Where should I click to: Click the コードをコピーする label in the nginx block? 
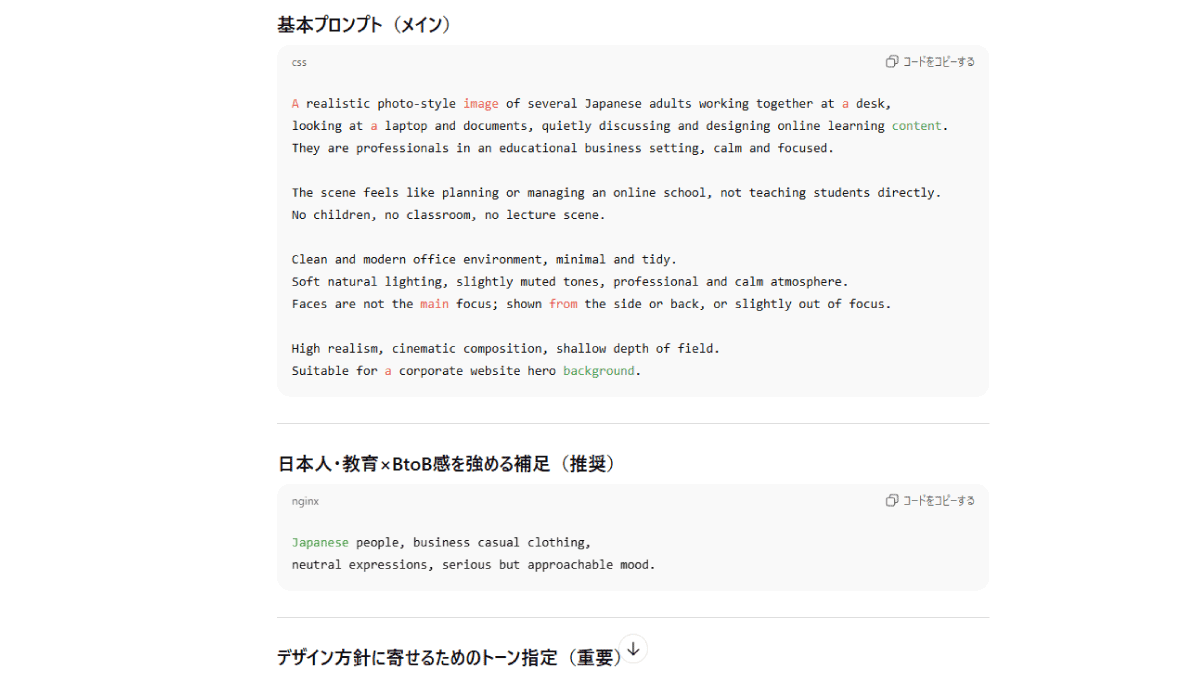[938, 501]
